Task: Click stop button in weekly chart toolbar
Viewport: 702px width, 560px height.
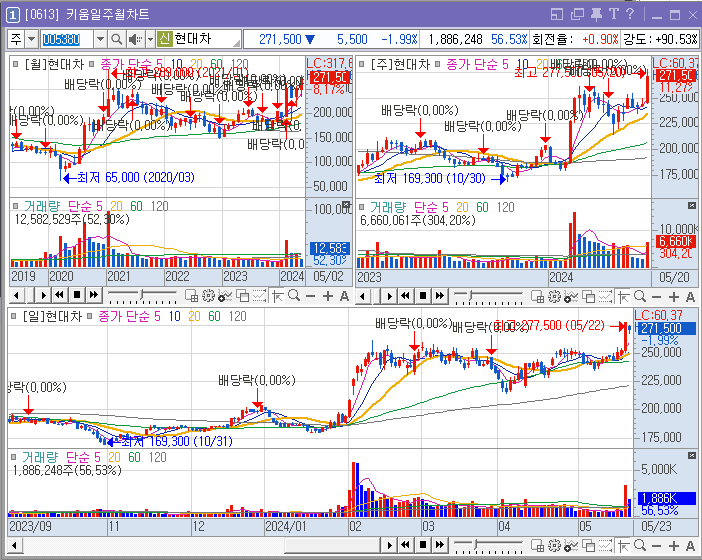Action: [423, 296]
